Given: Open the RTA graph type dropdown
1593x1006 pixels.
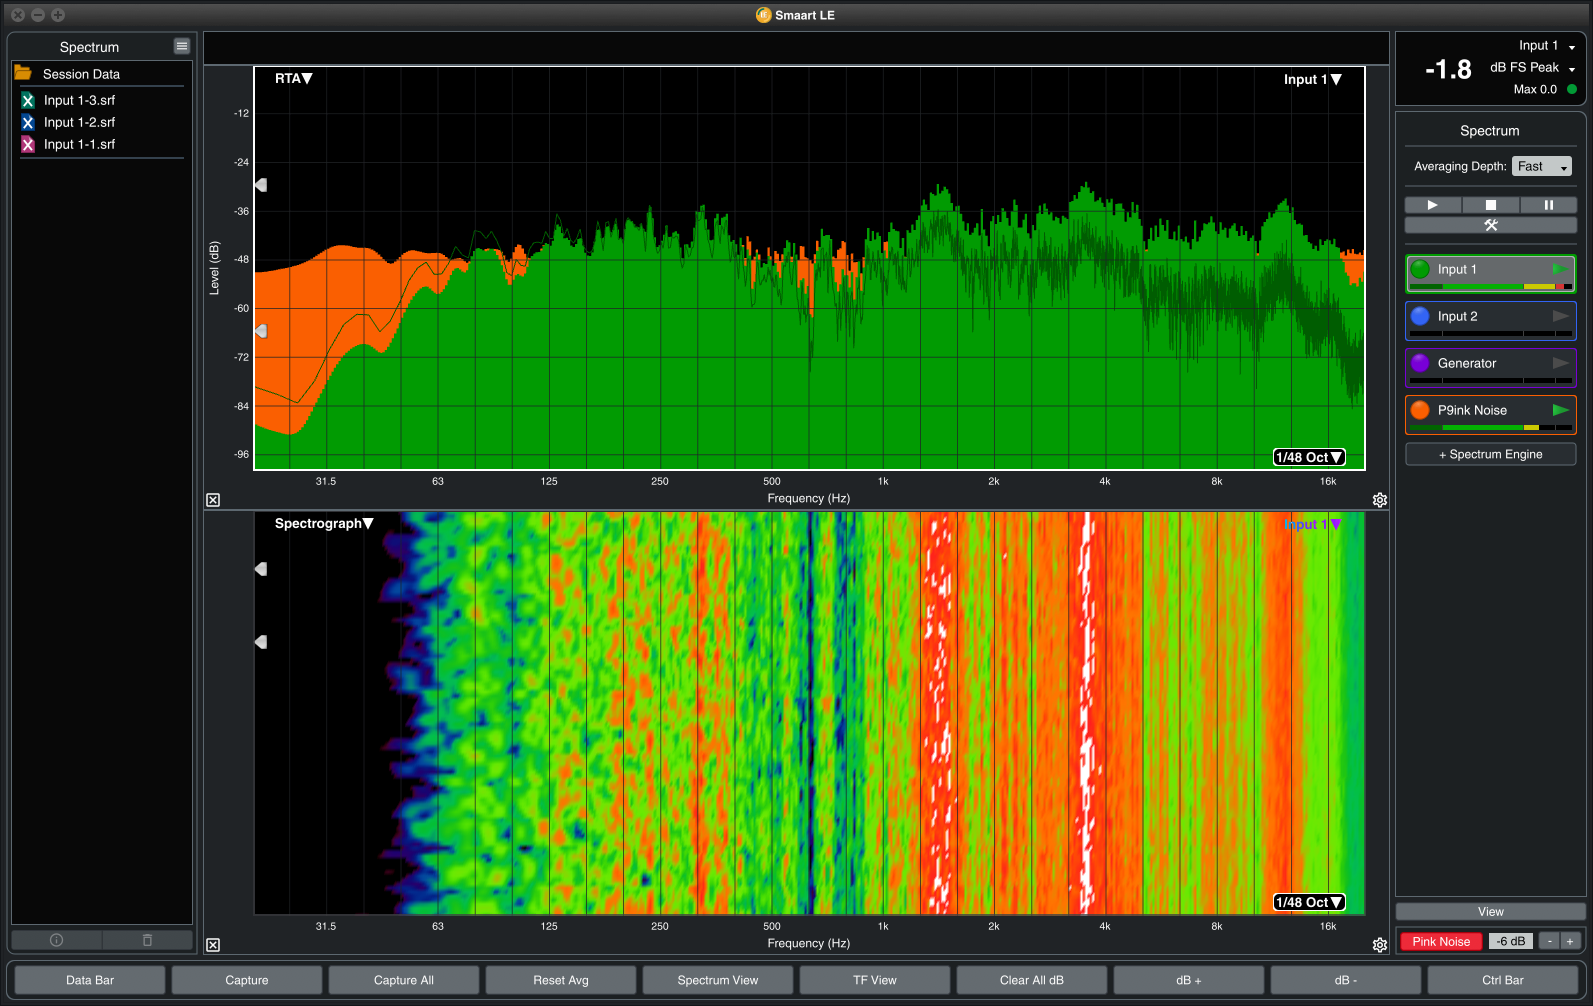Looking at the screenshot, I should pos(293,78).
